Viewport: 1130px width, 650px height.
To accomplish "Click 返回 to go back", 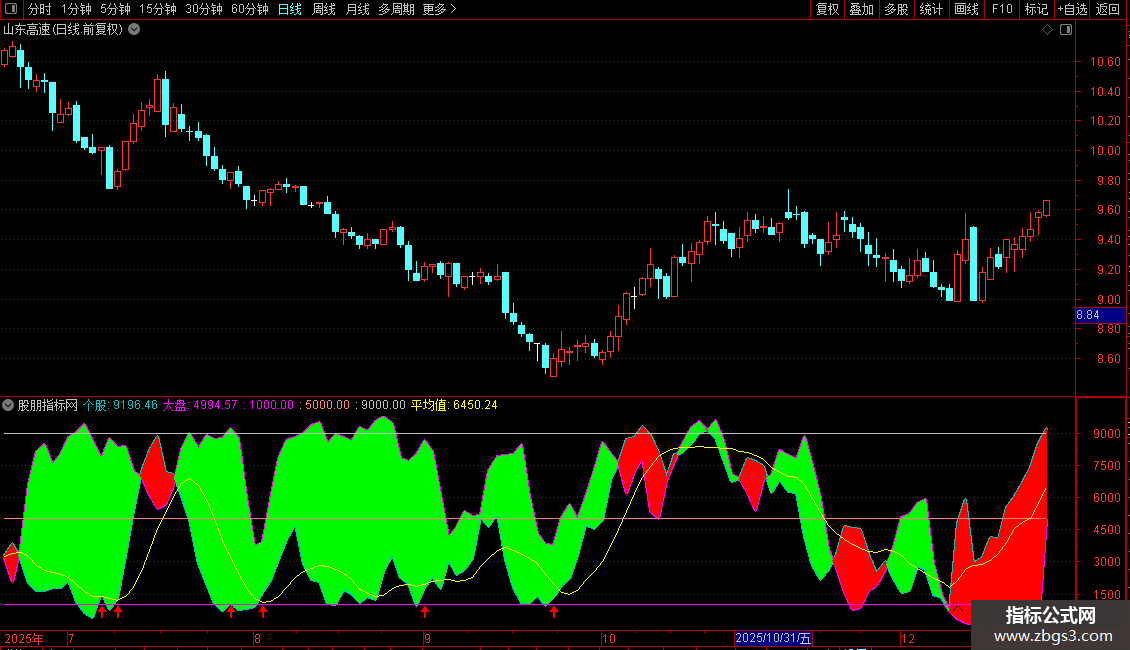I will 1108,9.
